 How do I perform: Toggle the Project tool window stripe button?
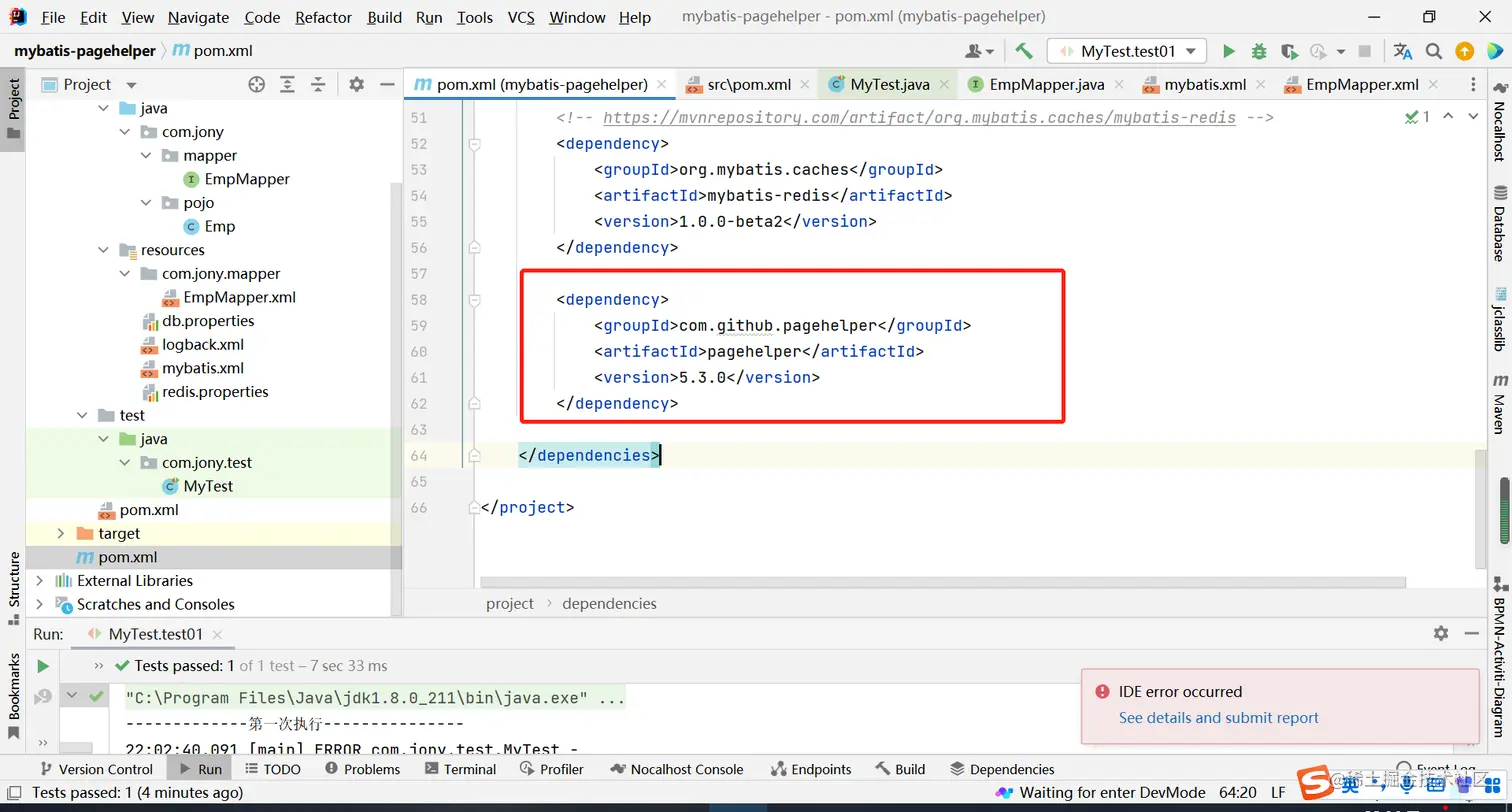(13, 108)
